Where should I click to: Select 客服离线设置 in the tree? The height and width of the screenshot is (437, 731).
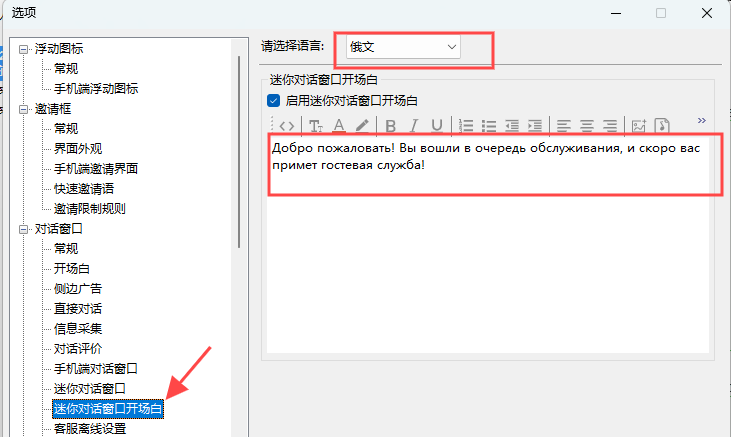pyautogui.click(x=90, y=429)
